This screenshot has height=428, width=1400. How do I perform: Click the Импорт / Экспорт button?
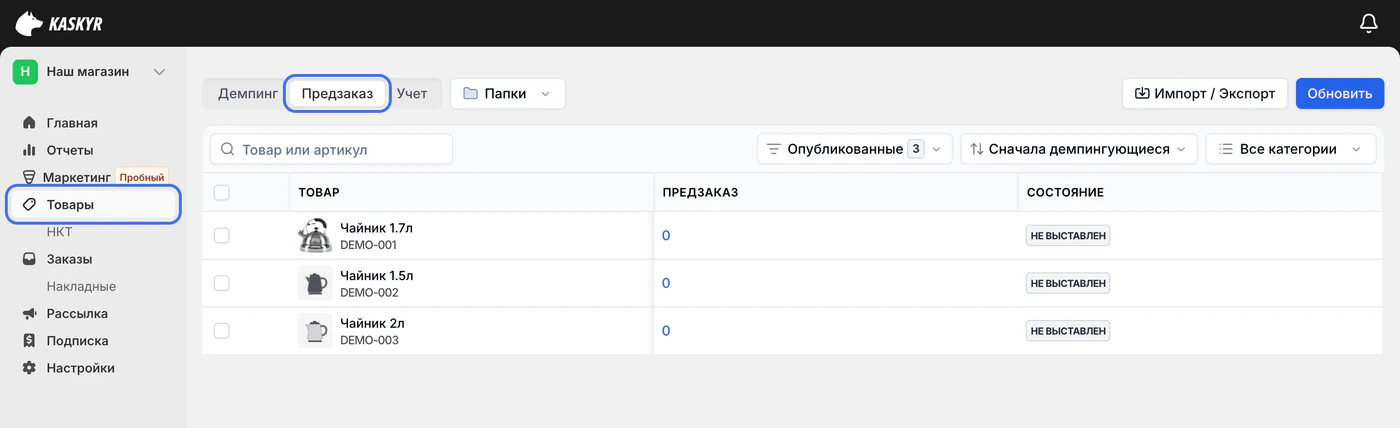[1205, 93]
